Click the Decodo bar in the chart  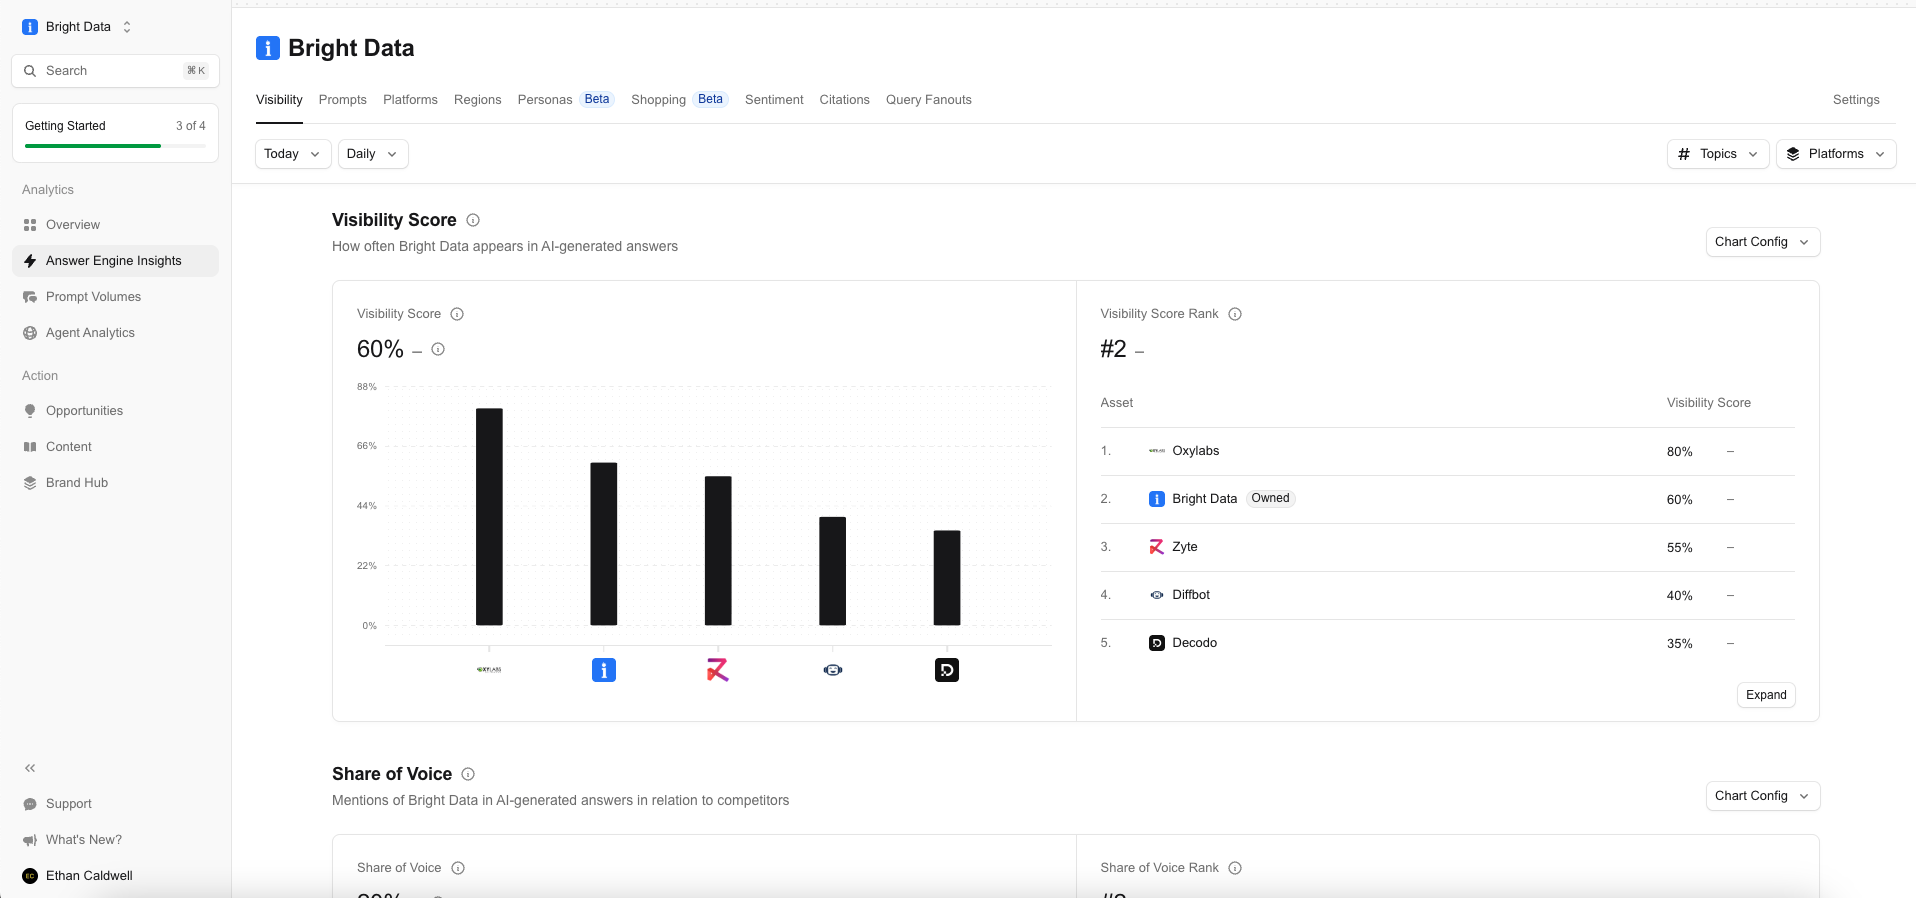947,578
